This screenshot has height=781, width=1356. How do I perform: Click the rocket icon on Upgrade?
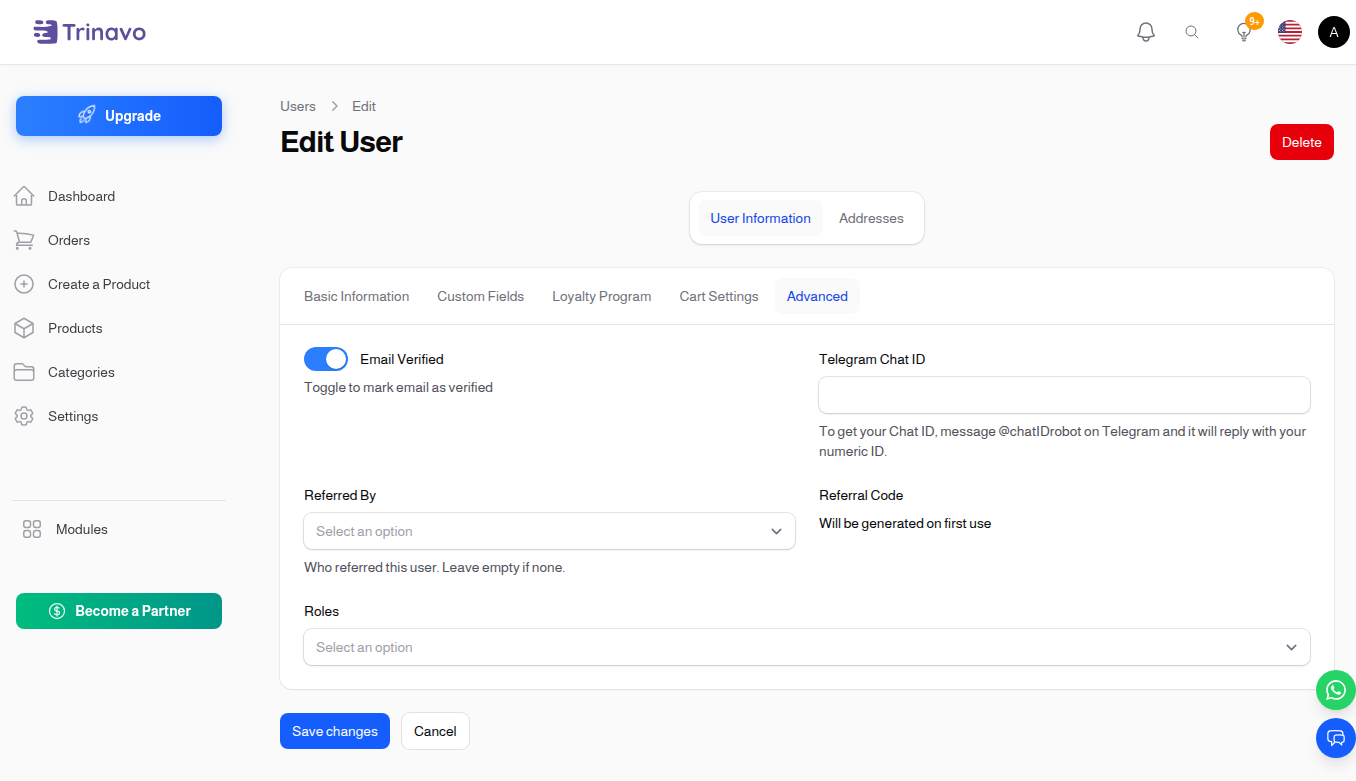87,116
